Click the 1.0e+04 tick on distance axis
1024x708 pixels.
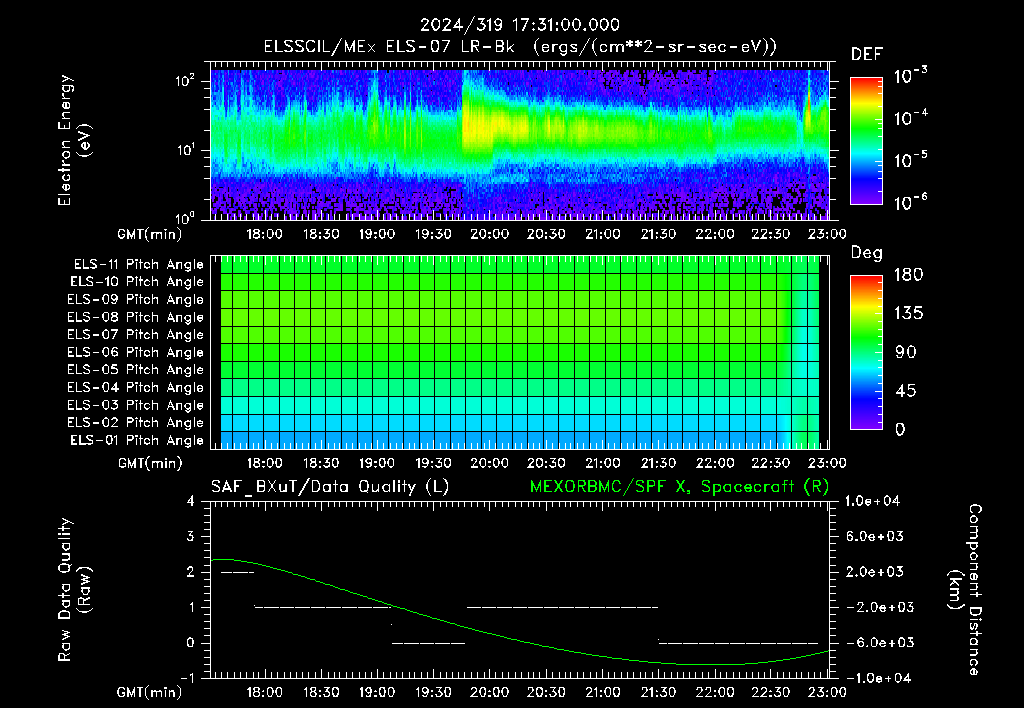point(872,501)
